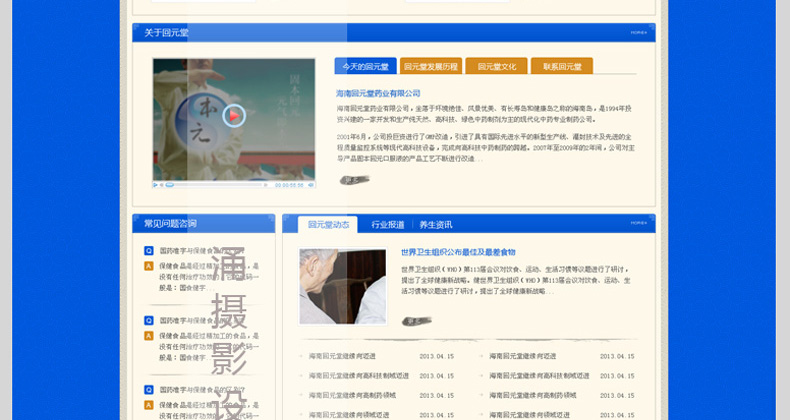Go to the 联系回元堂 tab
The height and width of the screenshot is (420, 790).
tap(562, 67)
